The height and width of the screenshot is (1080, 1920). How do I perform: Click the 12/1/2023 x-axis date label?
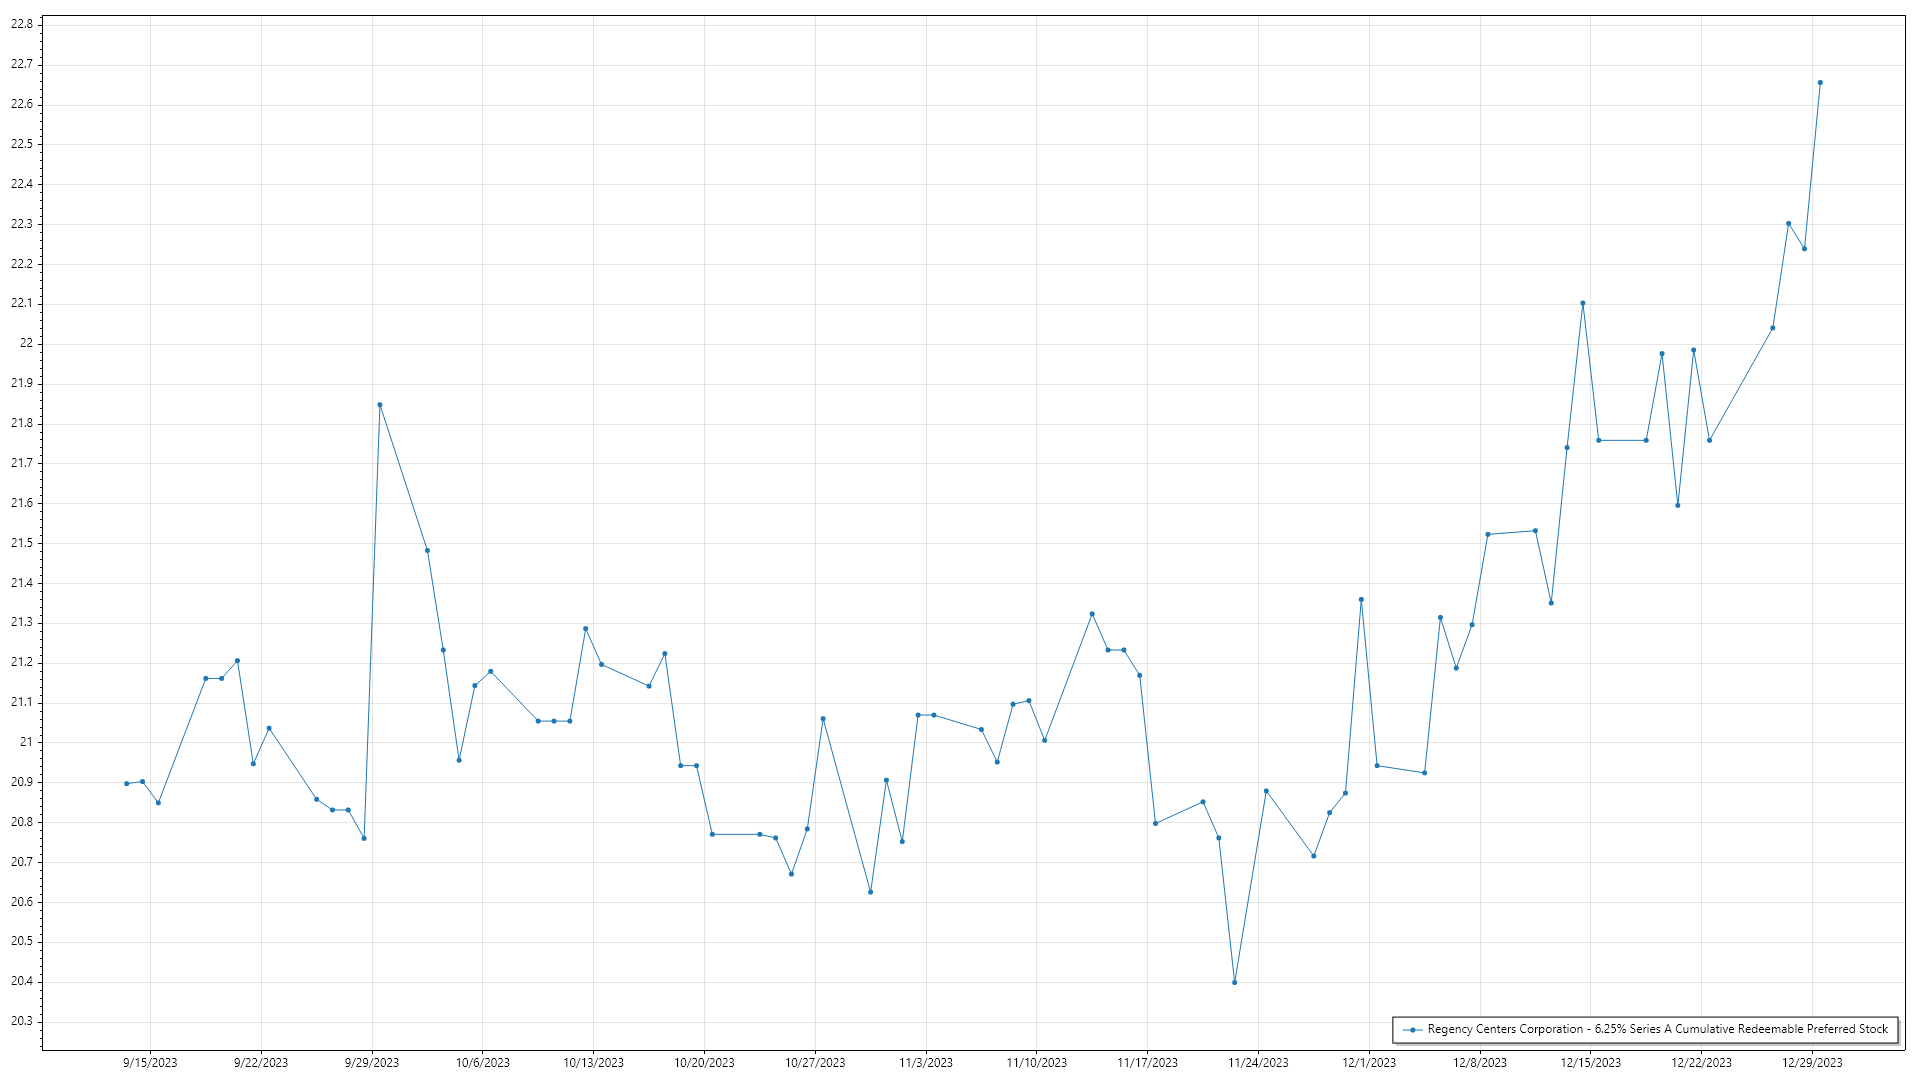click(1369, 1063)
